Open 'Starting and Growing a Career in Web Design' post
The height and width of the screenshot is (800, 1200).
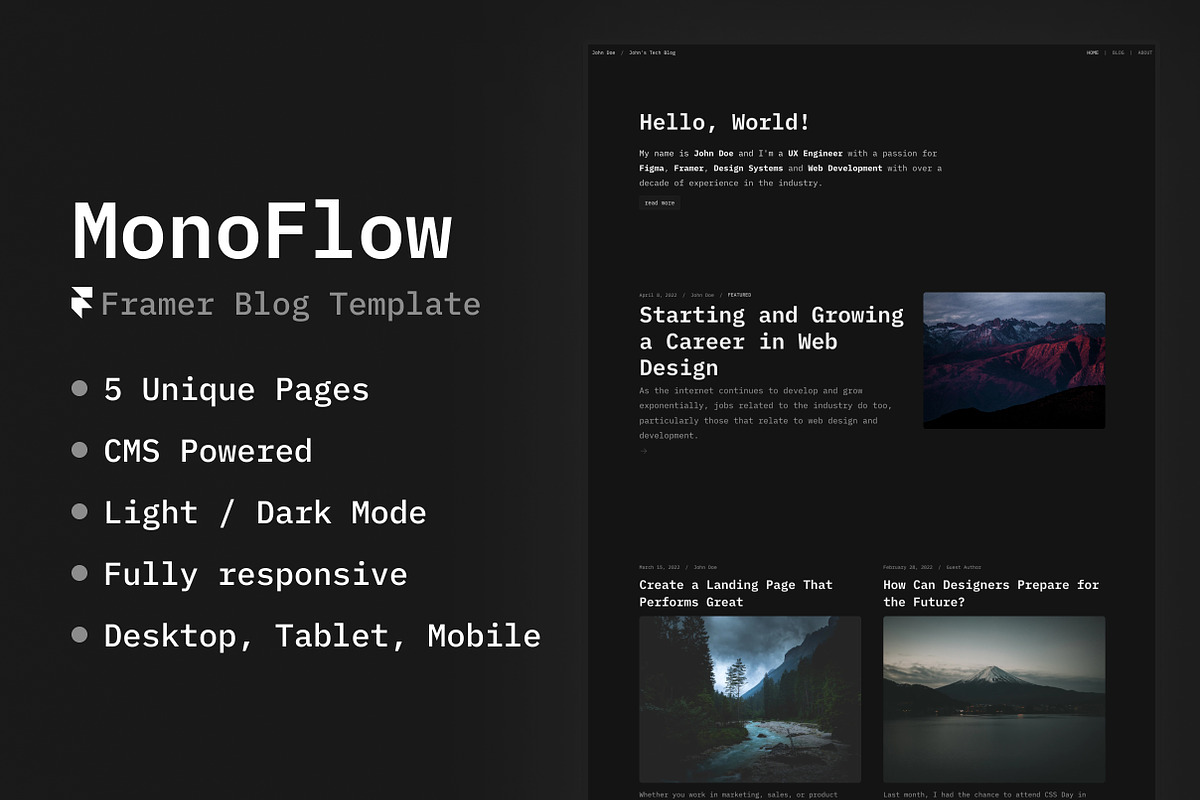pos(771,341)
